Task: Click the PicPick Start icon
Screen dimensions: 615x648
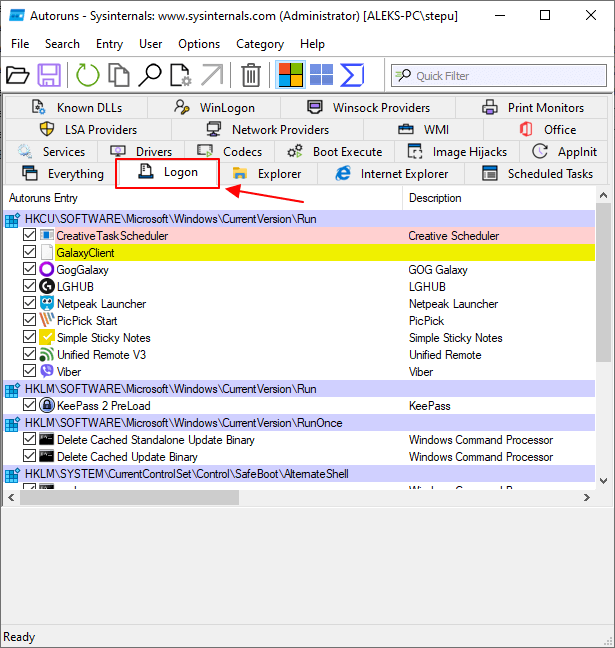Action: coord(47,320)
